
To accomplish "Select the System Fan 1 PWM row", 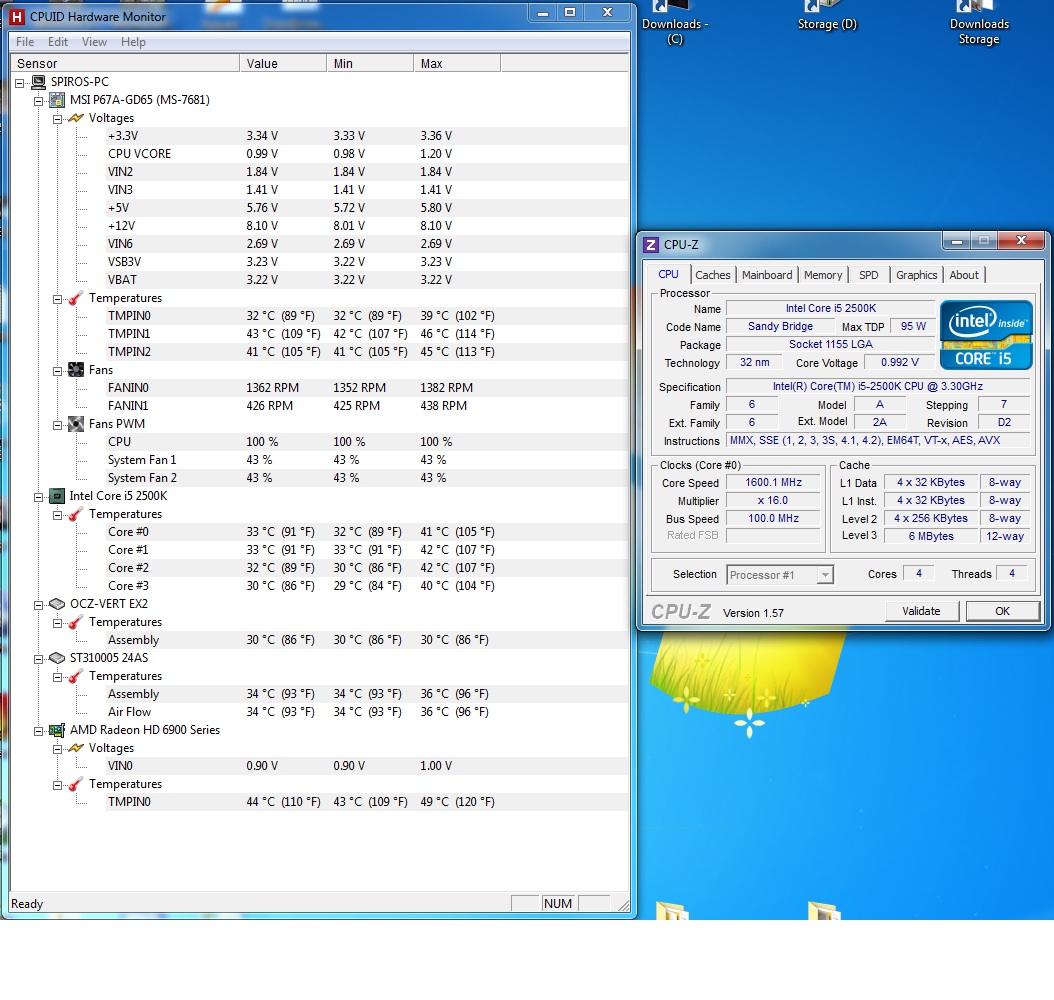I will click(367, 460).
